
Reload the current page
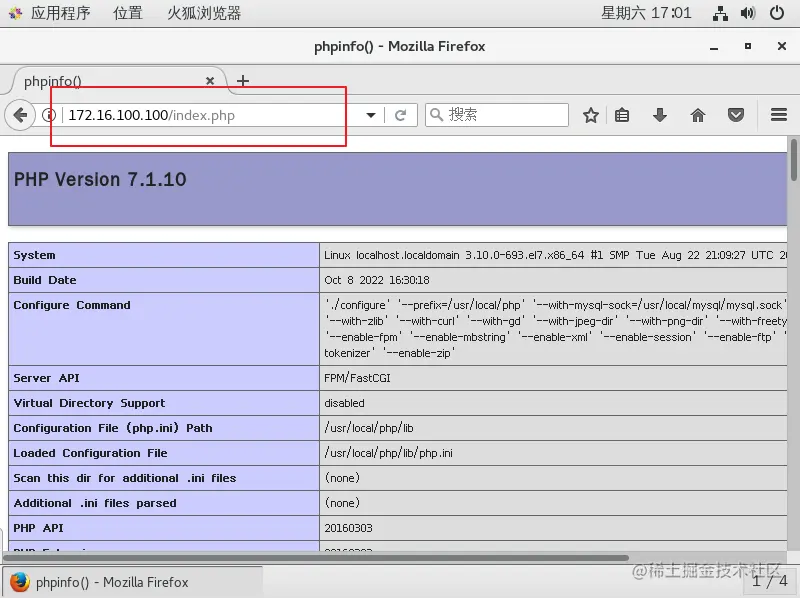[x=401, y=115]
